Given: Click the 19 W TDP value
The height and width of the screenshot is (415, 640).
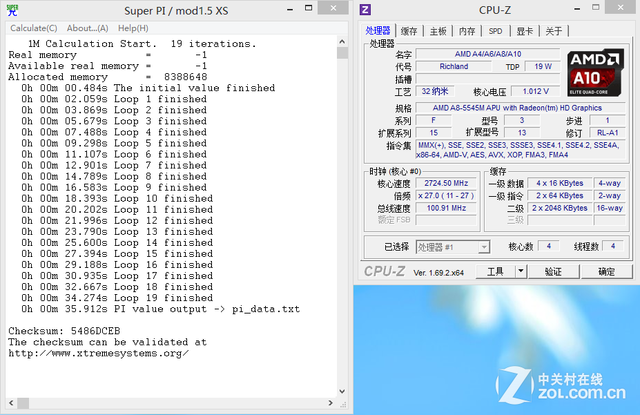Looking at the screenshot, I should tap(542, 67).
